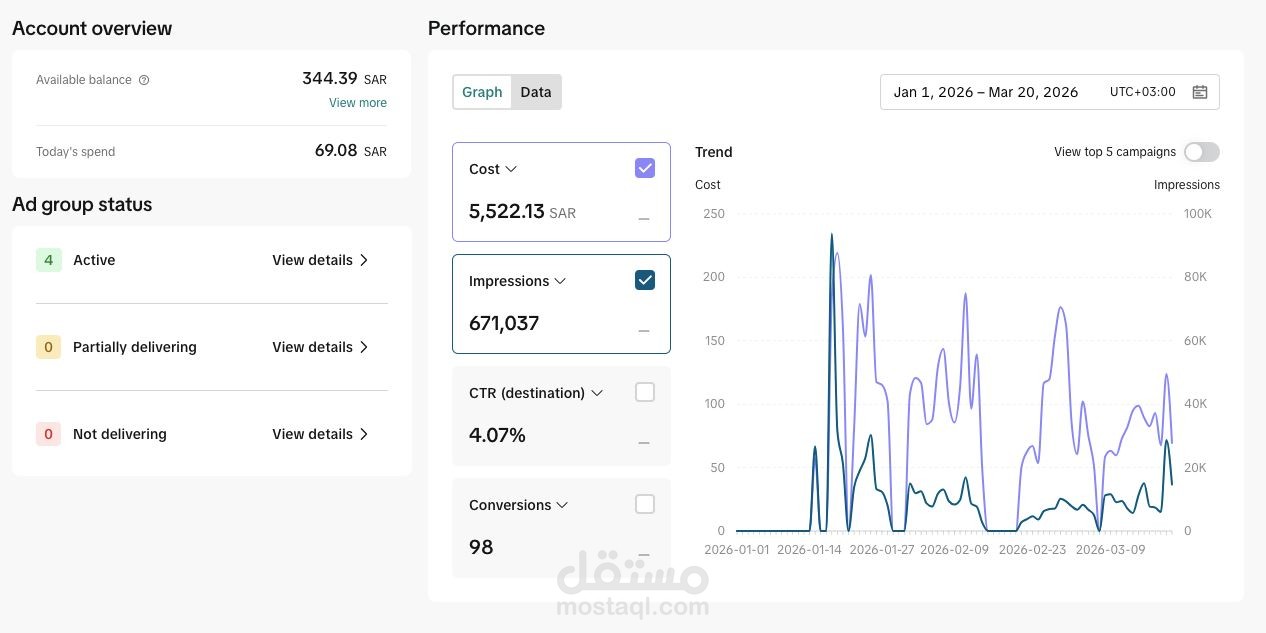Open the calendar icon in date range
1266x633 pixels.
pos(1200,92)
